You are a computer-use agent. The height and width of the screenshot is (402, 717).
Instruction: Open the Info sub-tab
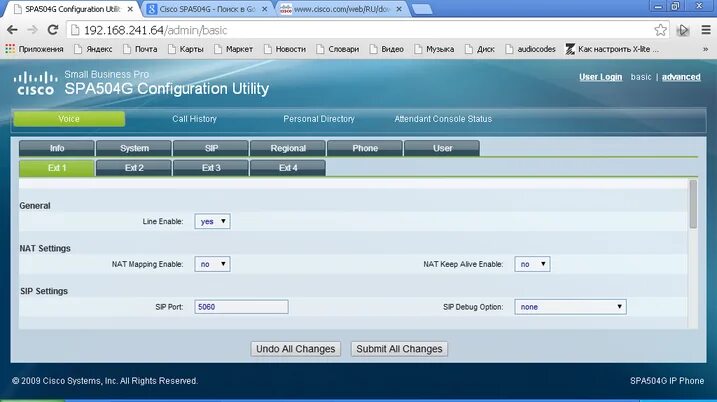point(57,148)
